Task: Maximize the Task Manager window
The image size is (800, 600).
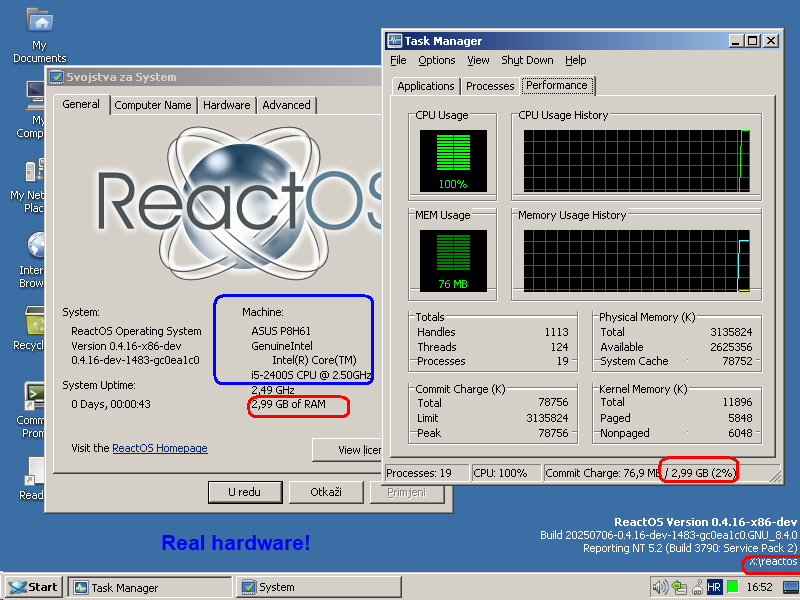Action: pos(753,40)
